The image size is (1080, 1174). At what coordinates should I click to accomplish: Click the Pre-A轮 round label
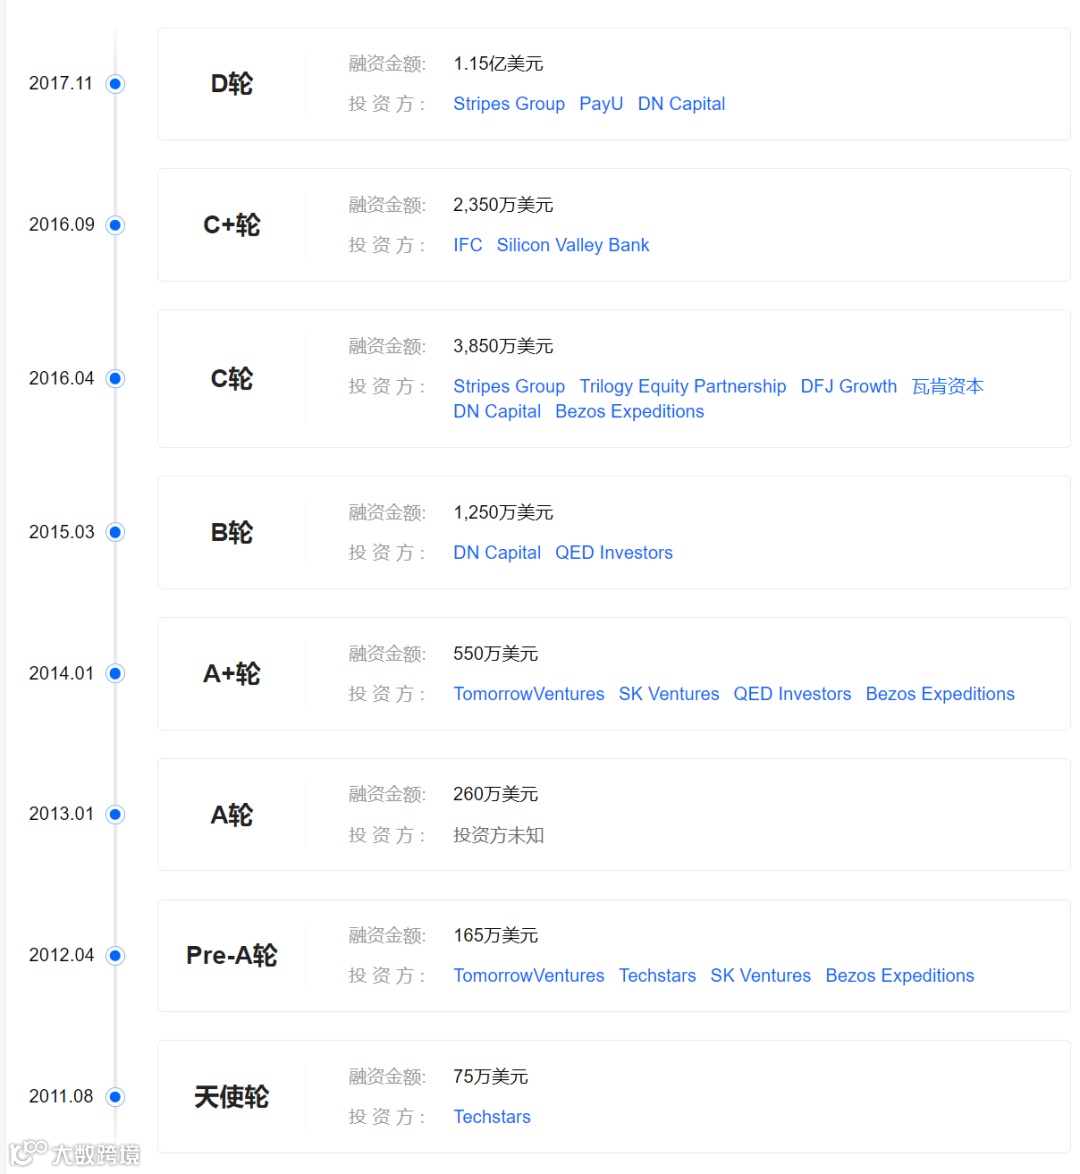(x=231, y=955)
